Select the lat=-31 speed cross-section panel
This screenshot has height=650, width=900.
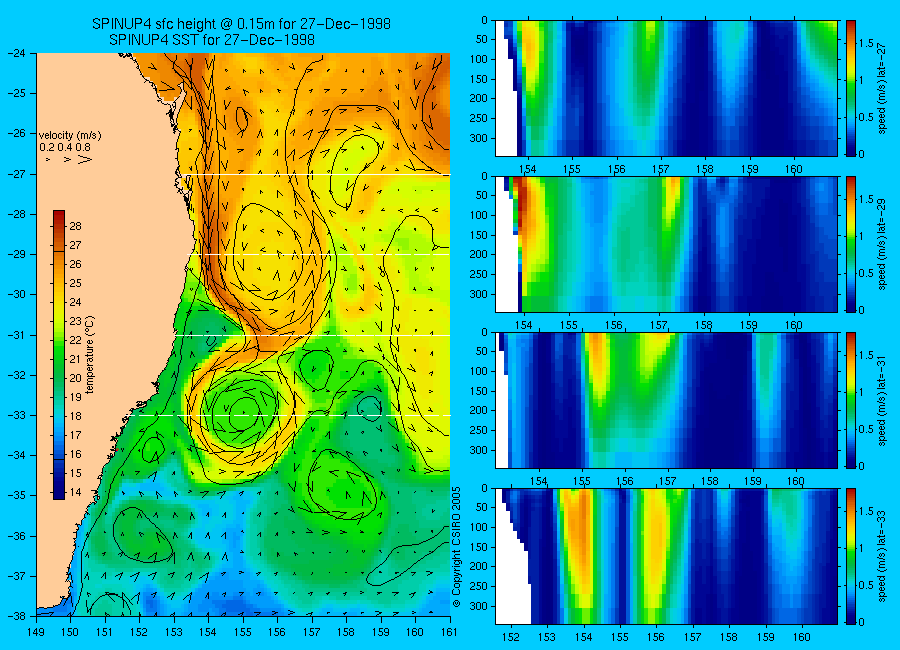pyautogui.click(x=666, y=400)
